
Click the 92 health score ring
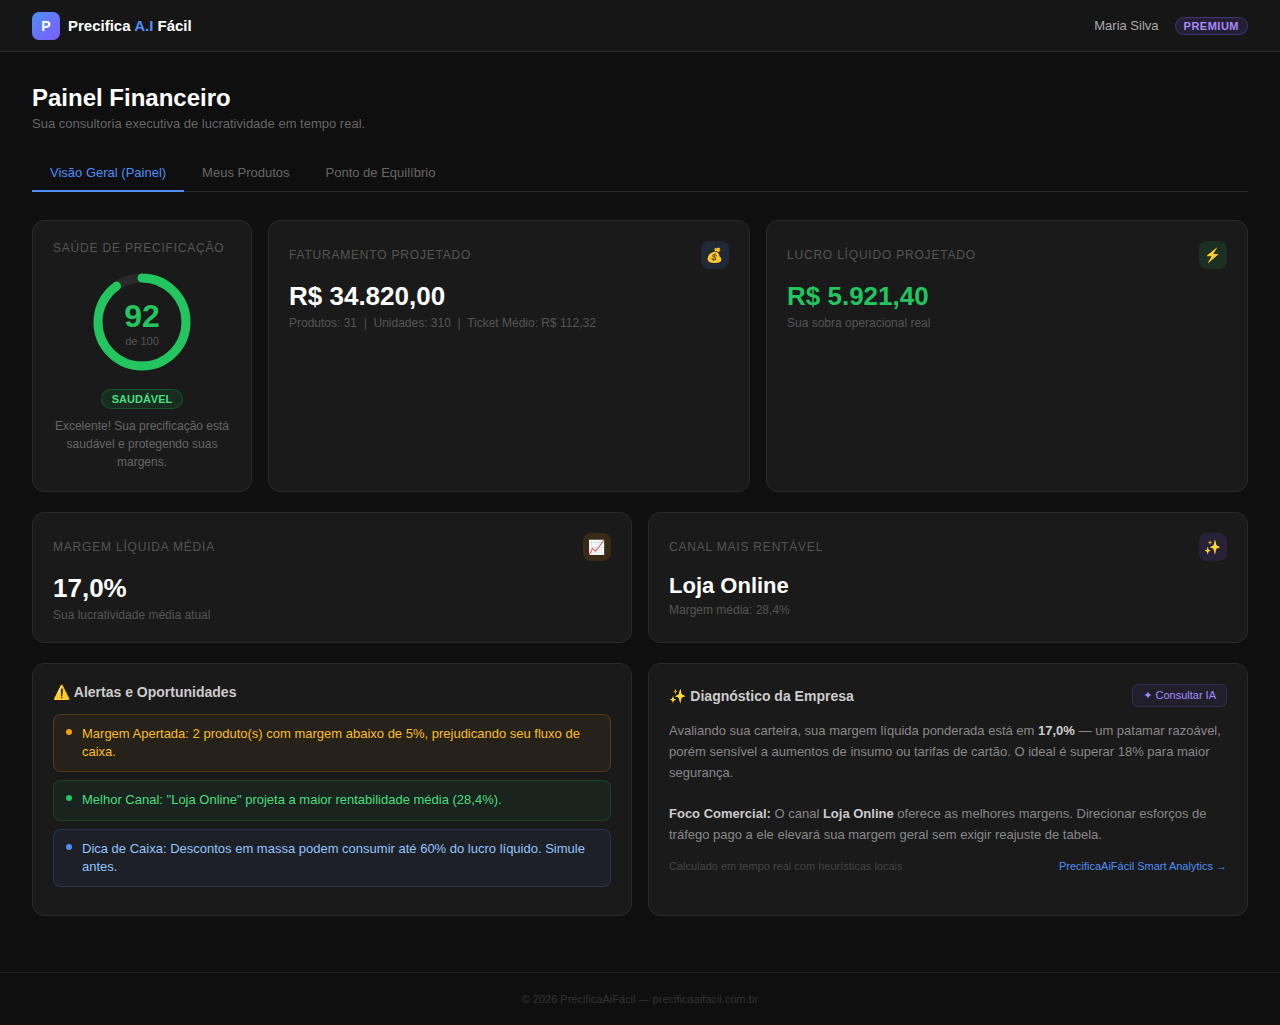tap(142, 322)
